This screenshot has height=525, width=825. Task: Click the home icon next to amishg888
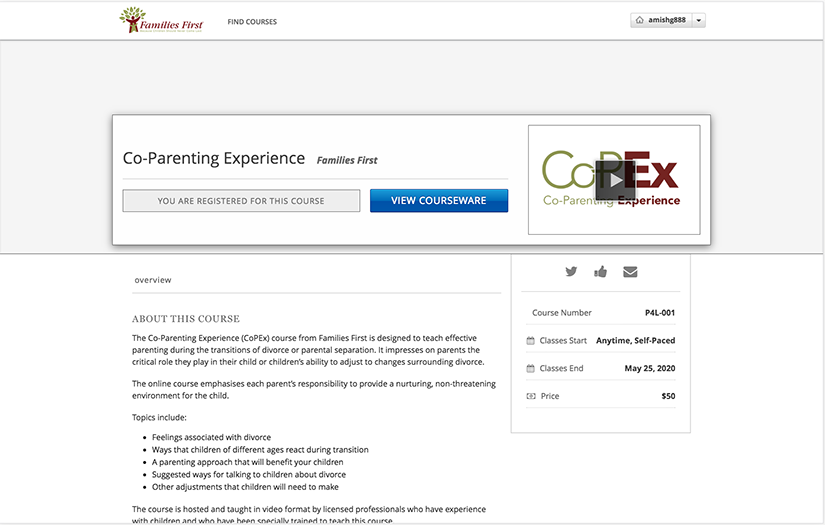coord(639,20)
